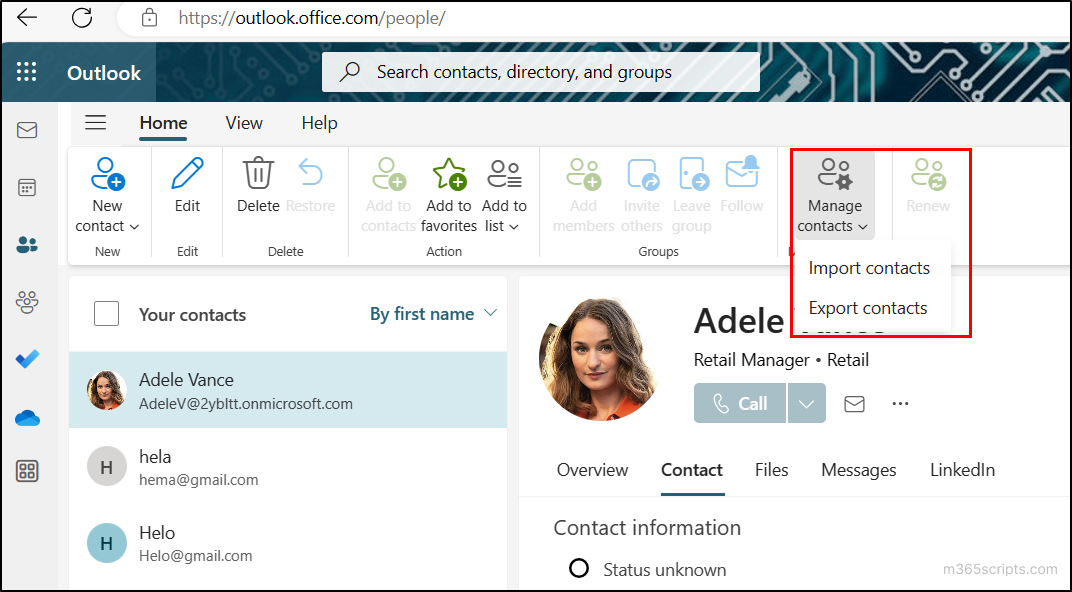The height and width of the screenshot is (592, 1072).
Task: Open OneDrive from the left sidebar
Action: pyautogui.click(x=28, y=419)
